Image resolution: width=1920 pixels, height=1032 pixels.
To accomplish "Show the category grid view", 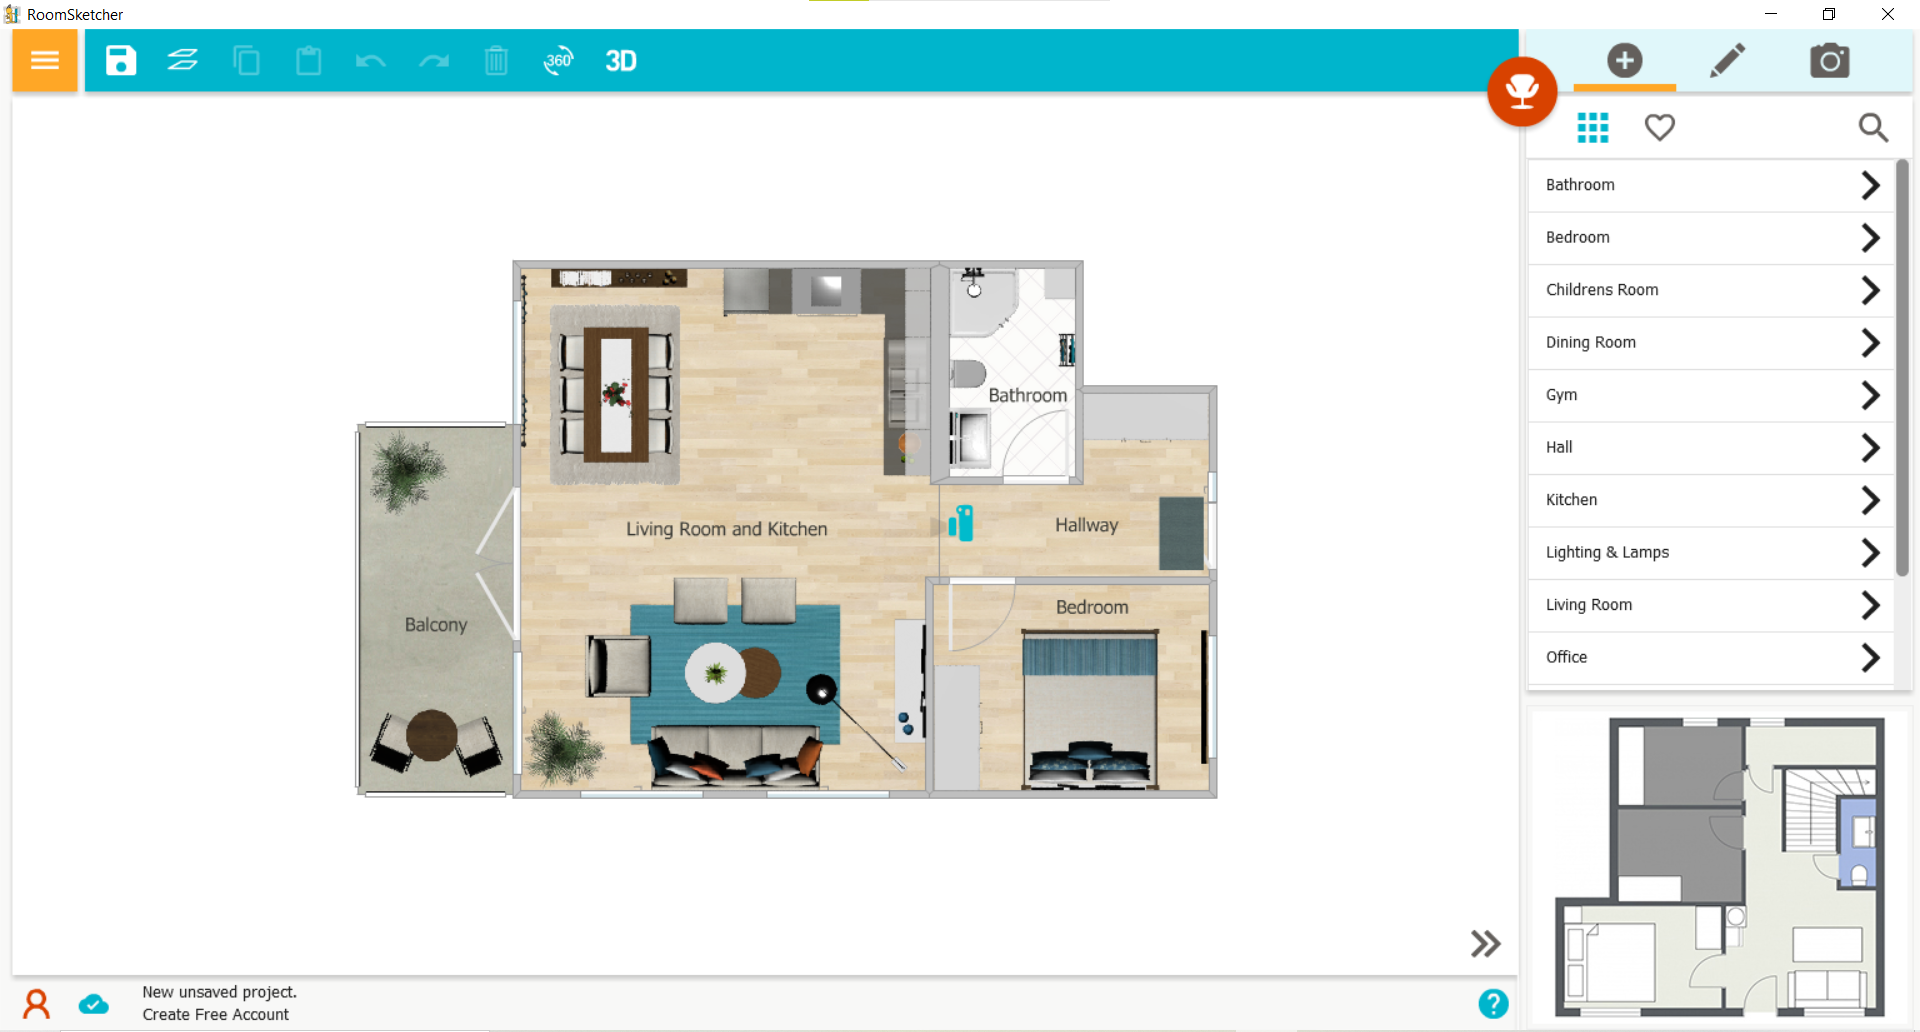I will [x=1593, y=127].
